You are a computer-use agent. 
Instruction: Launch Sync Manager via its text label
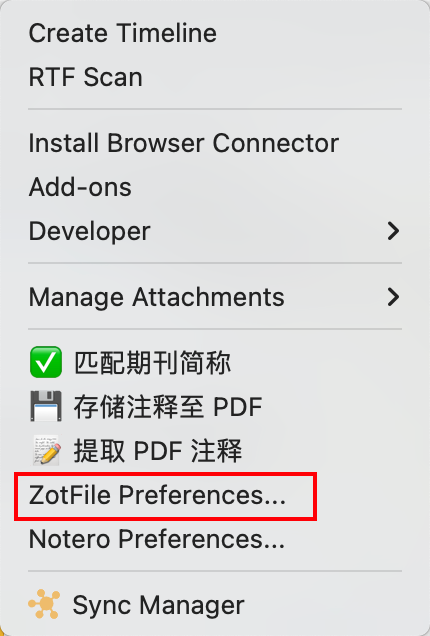pyautogui.click(x=159, y=605)
